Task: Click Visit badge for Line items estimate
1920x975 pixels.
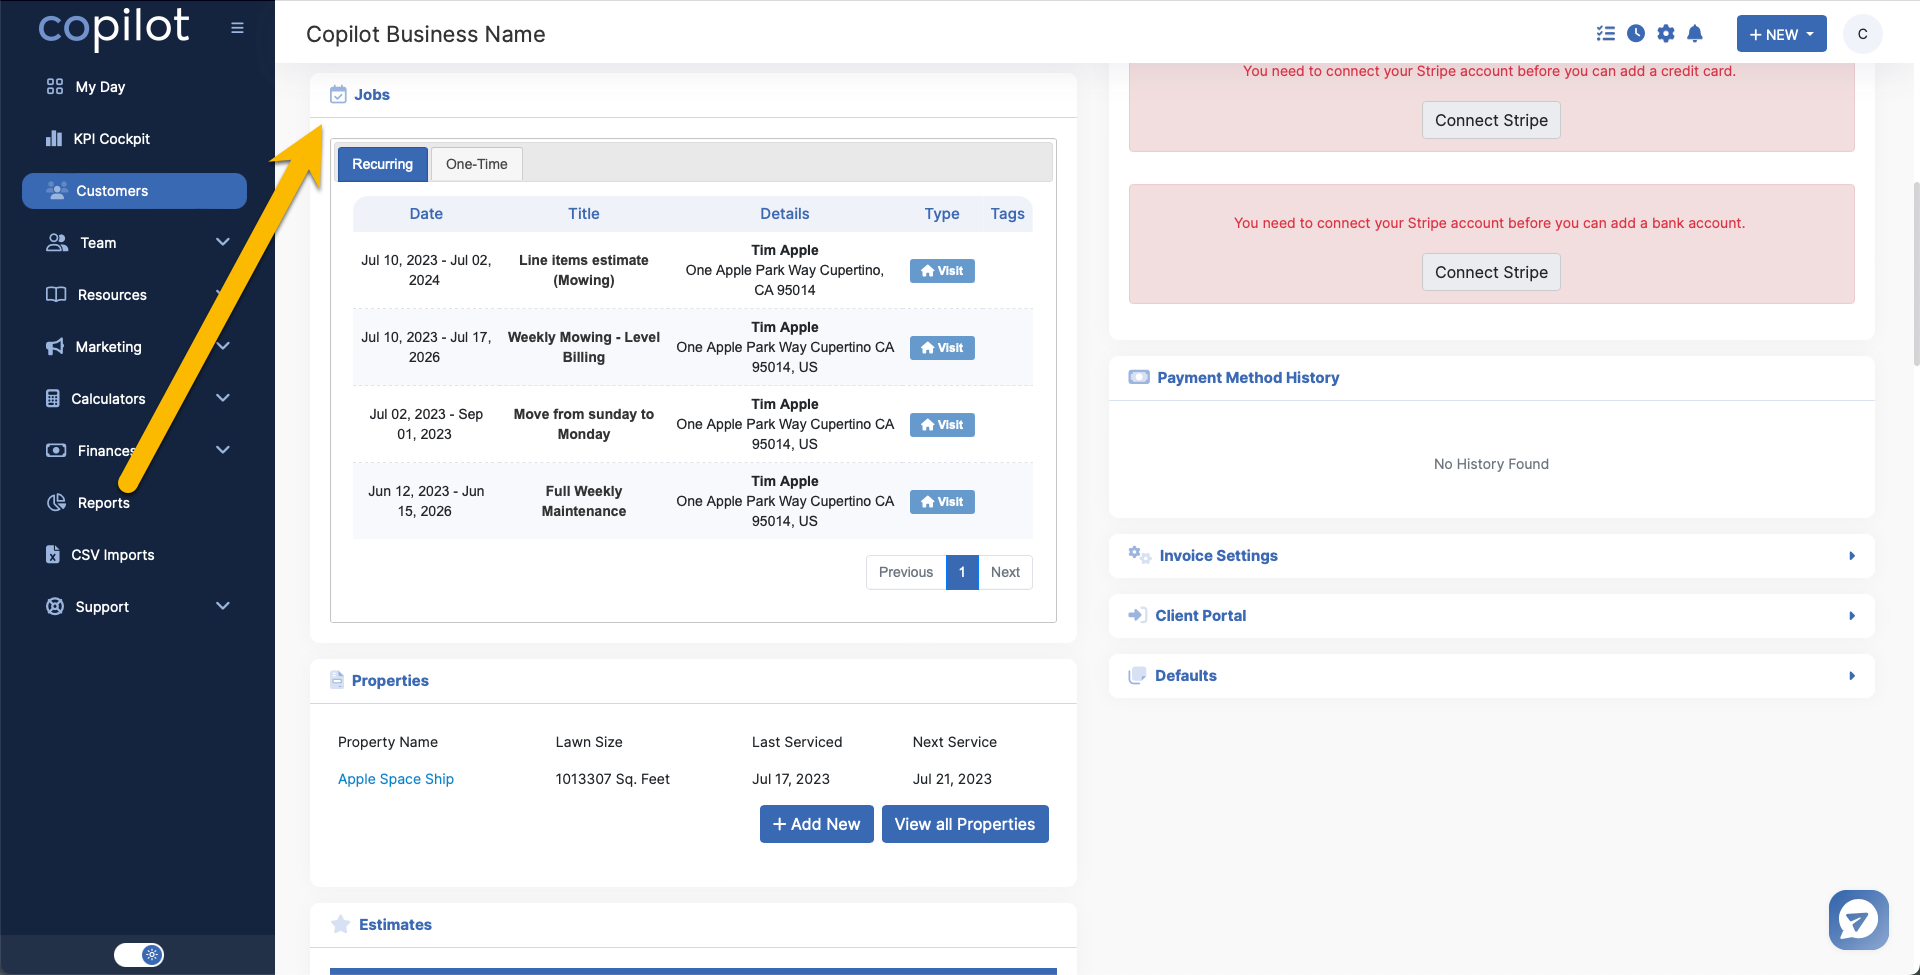Action: tap(942, 271)
